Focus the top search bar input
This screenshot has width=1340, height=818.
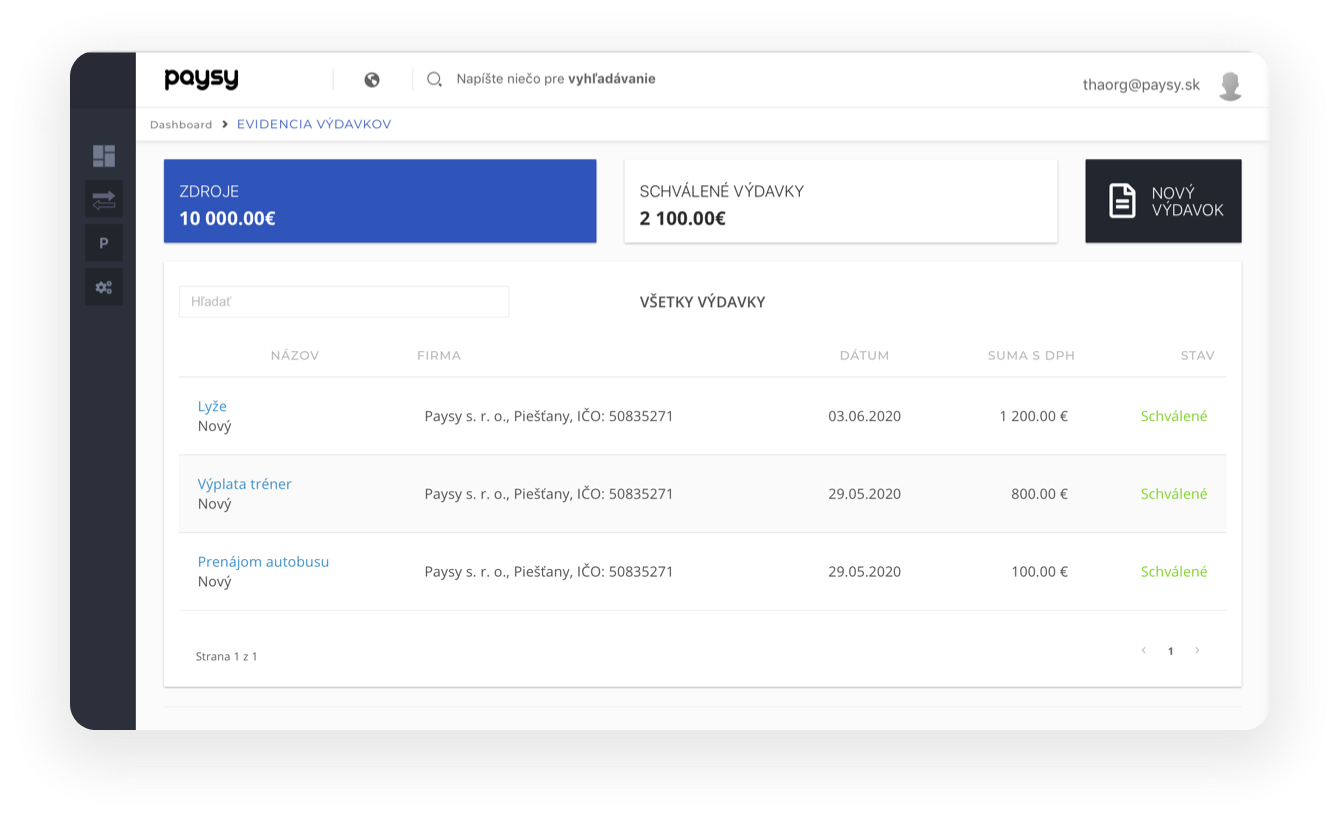(556, 79)
